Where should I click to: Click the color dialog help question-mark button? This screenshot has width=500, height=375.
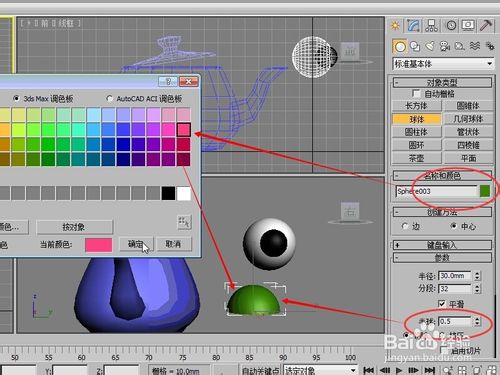point(168,81)
